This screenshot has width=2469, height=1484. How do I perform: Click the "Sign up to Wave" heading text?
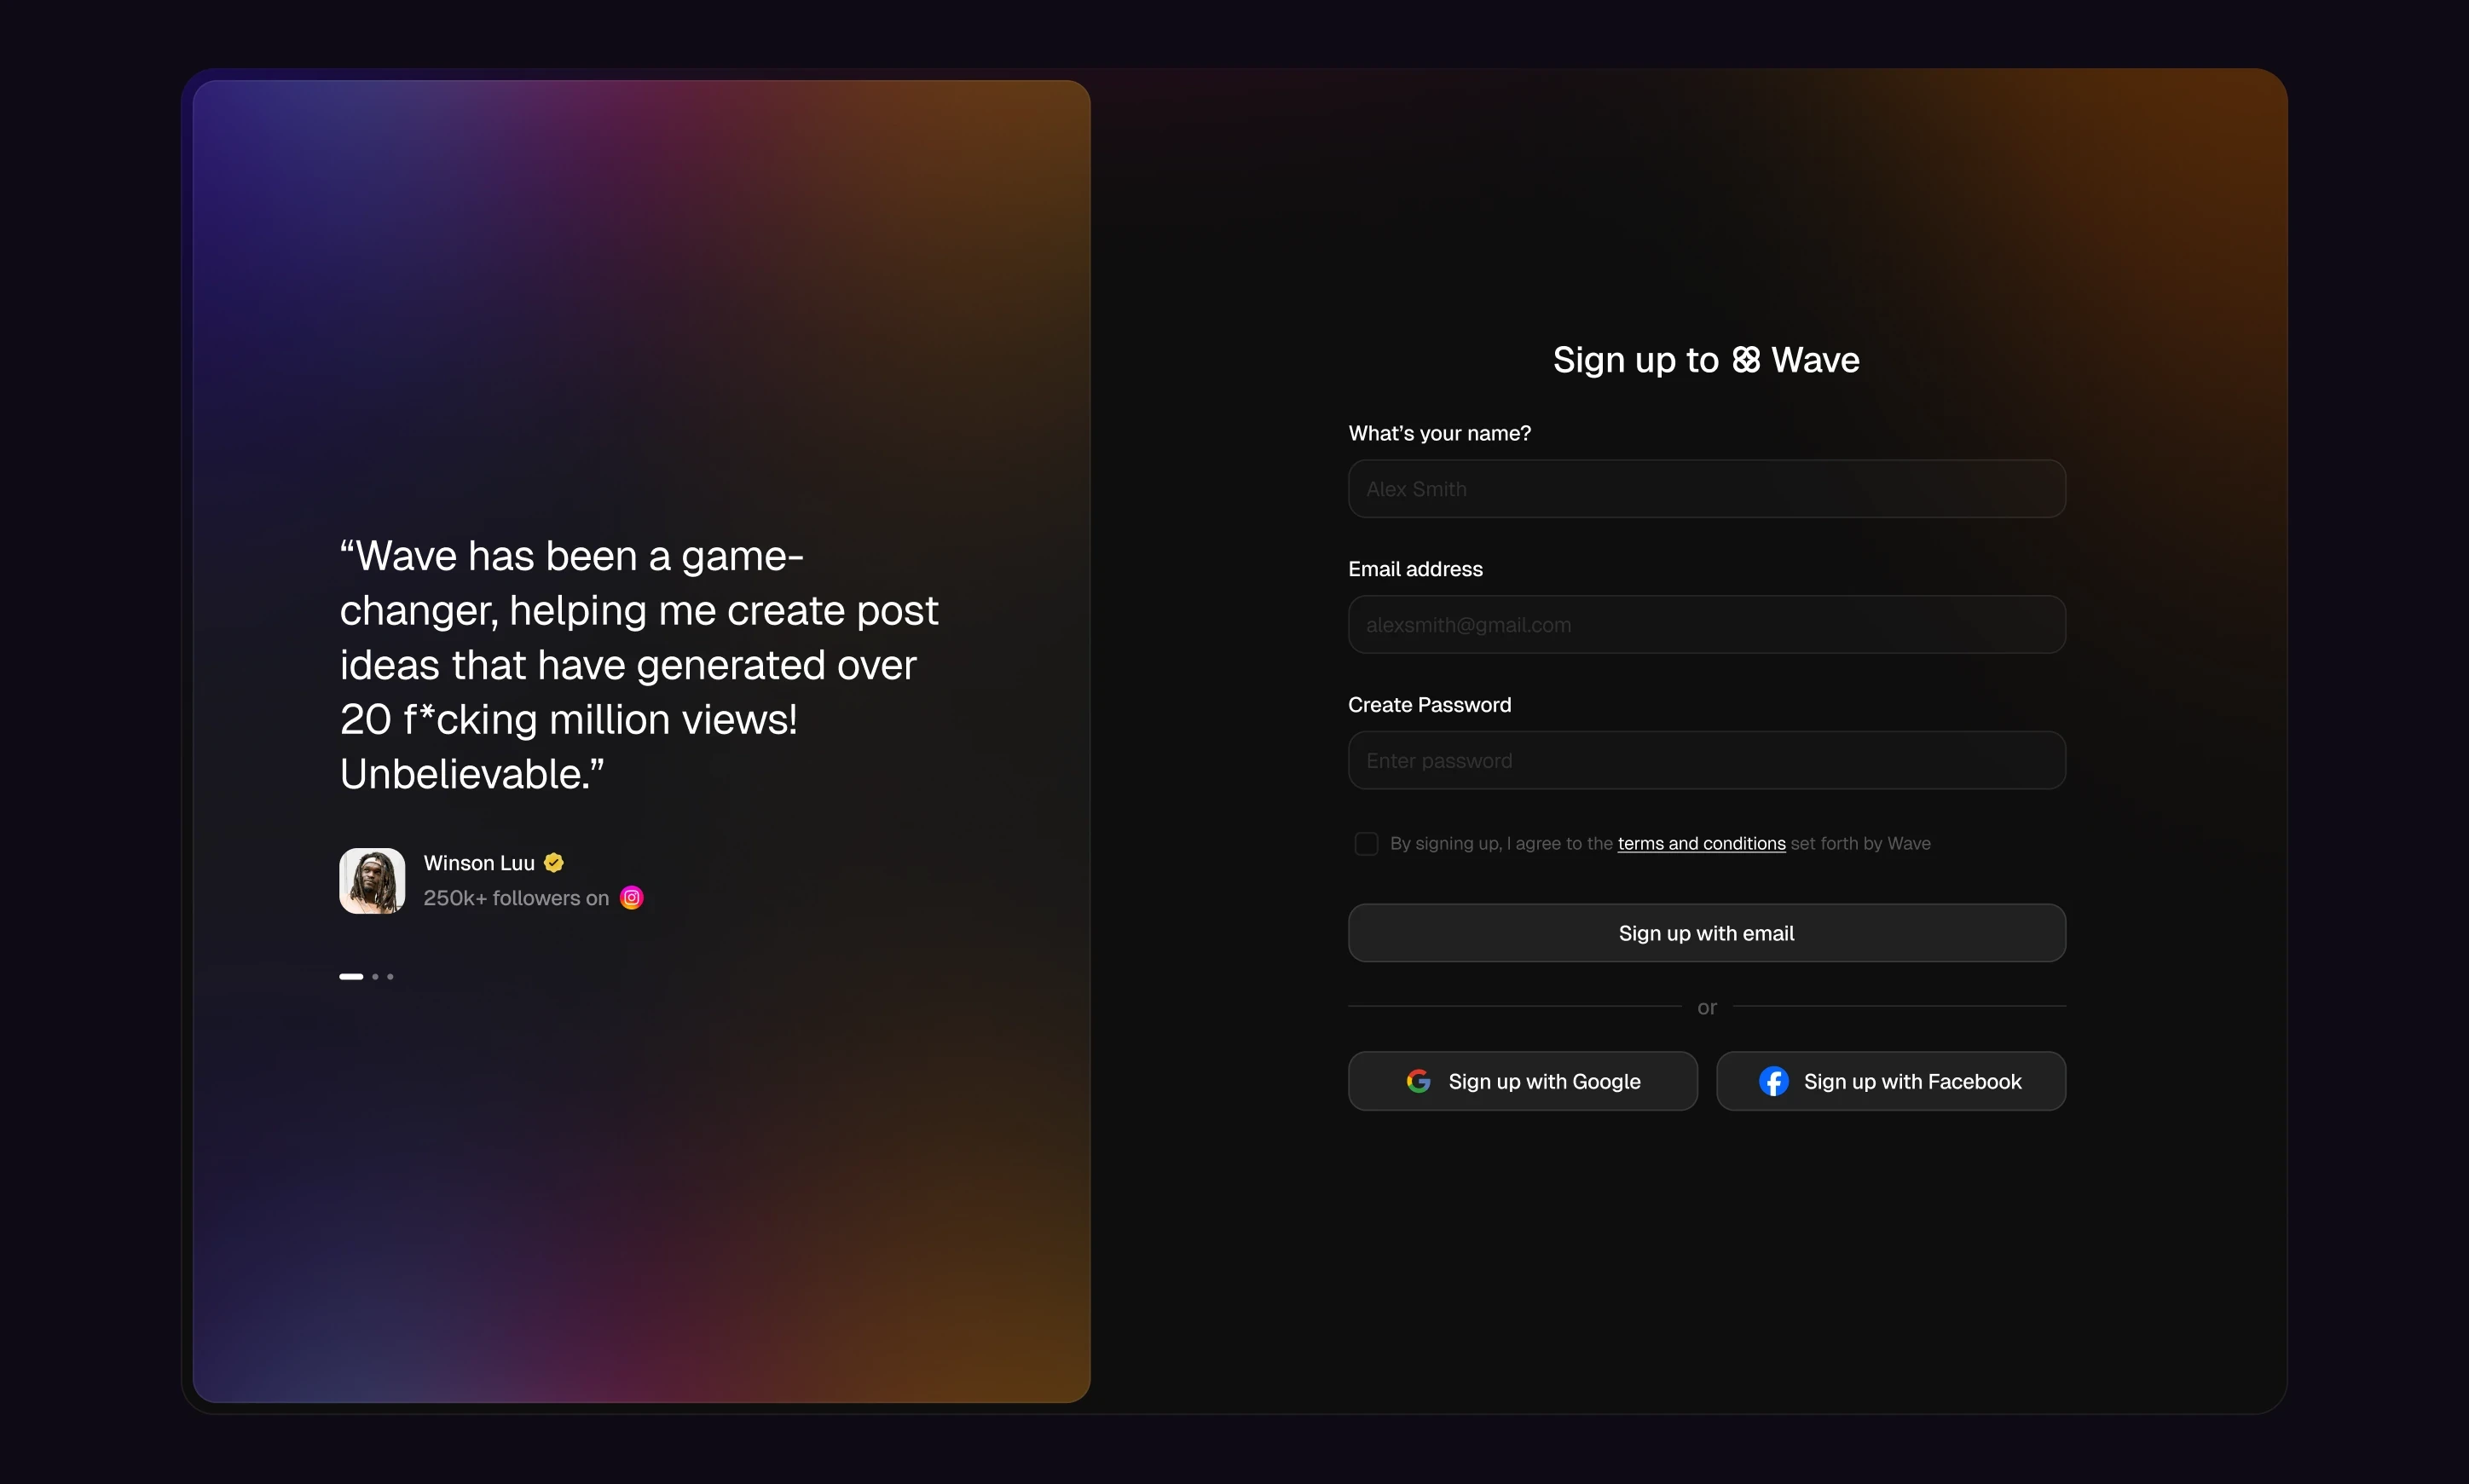click(x=1706, y=360)
